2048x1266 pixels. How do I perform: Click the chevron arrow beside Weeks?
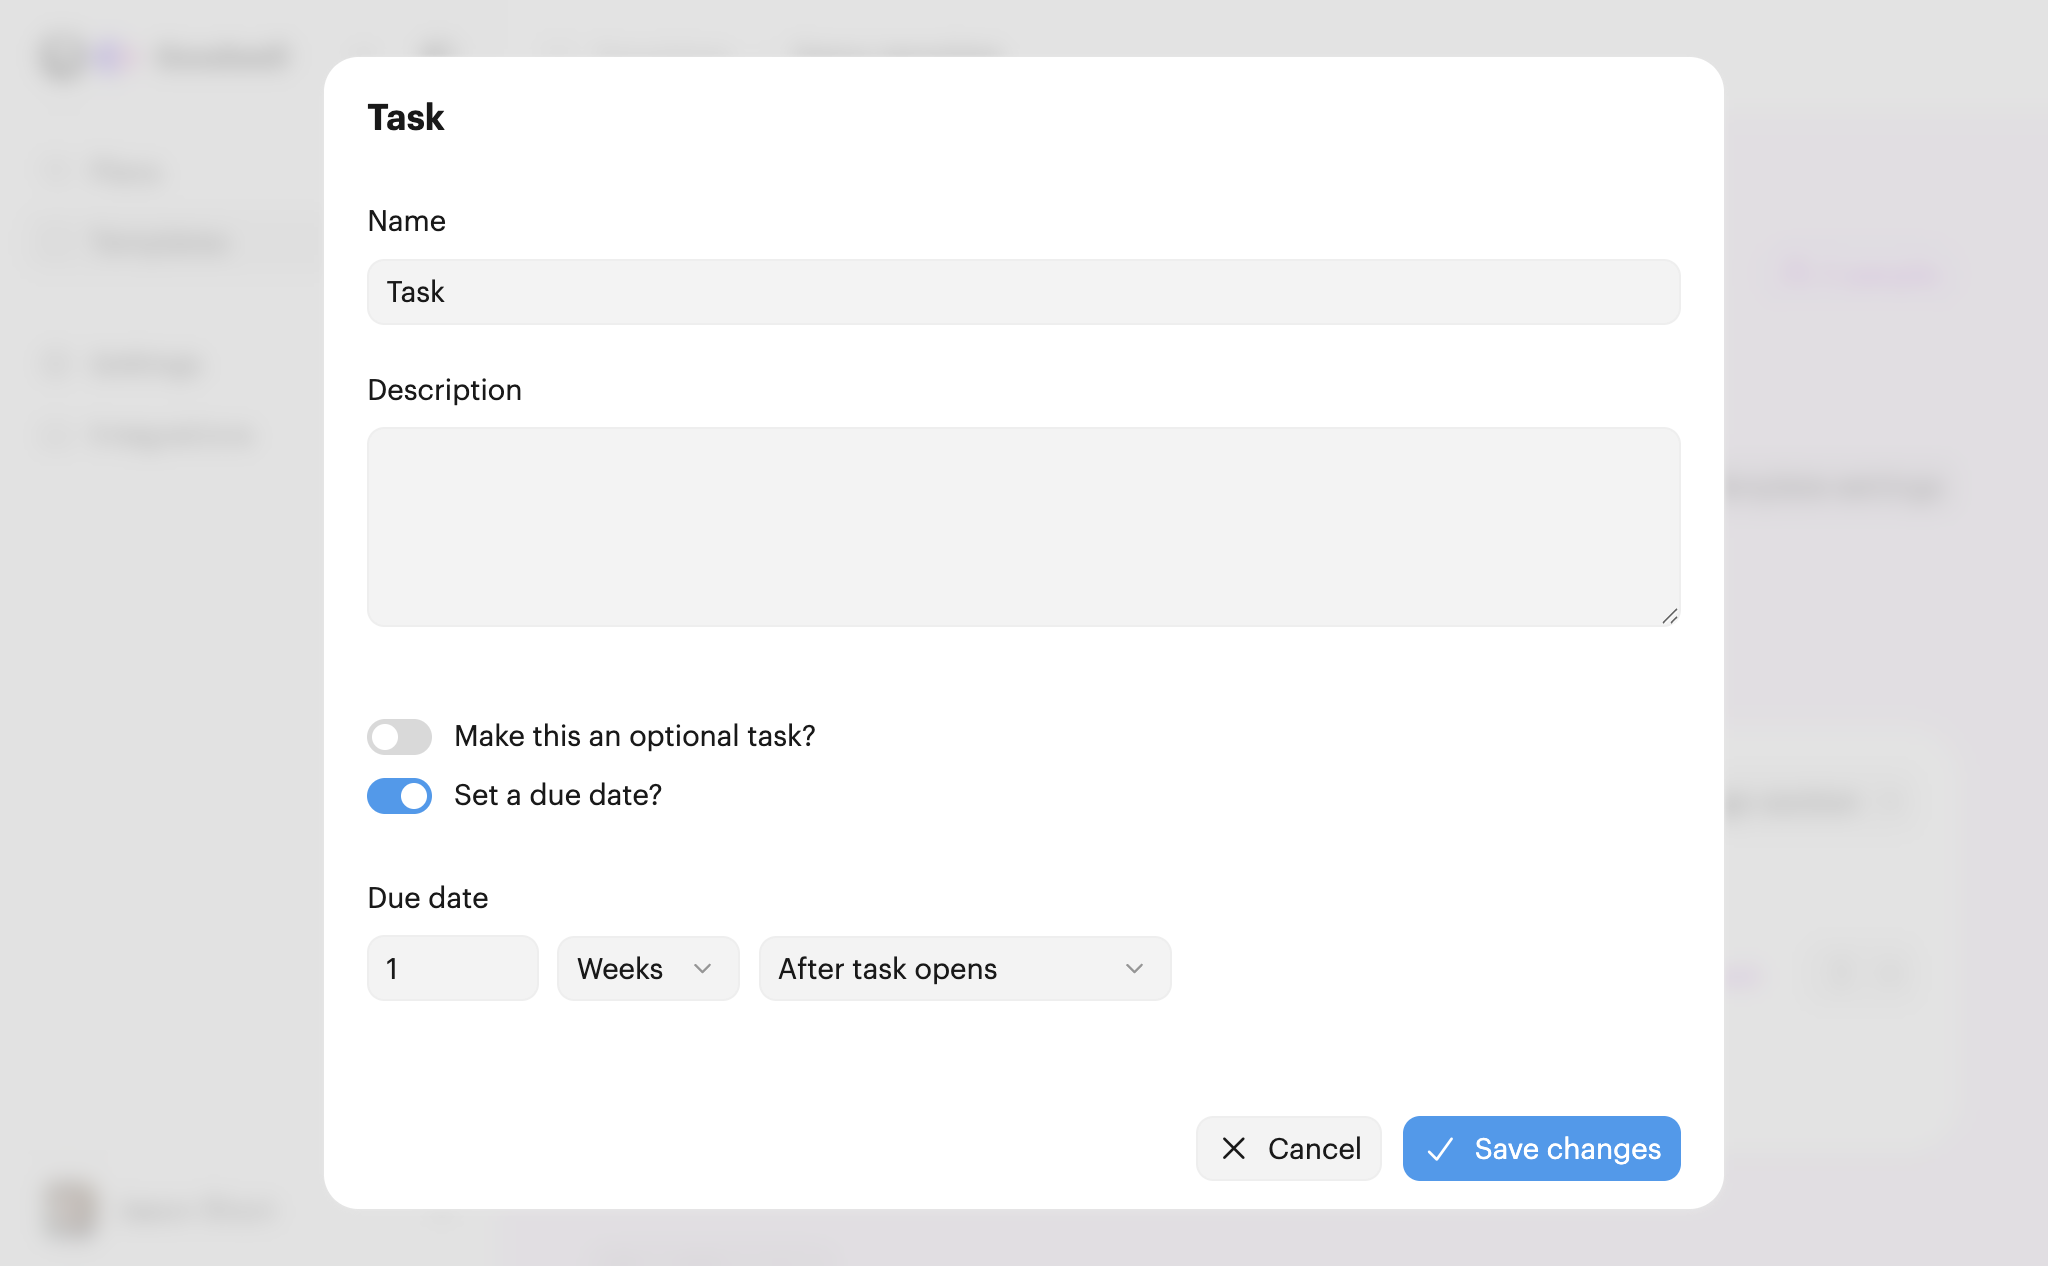(702, 968)
